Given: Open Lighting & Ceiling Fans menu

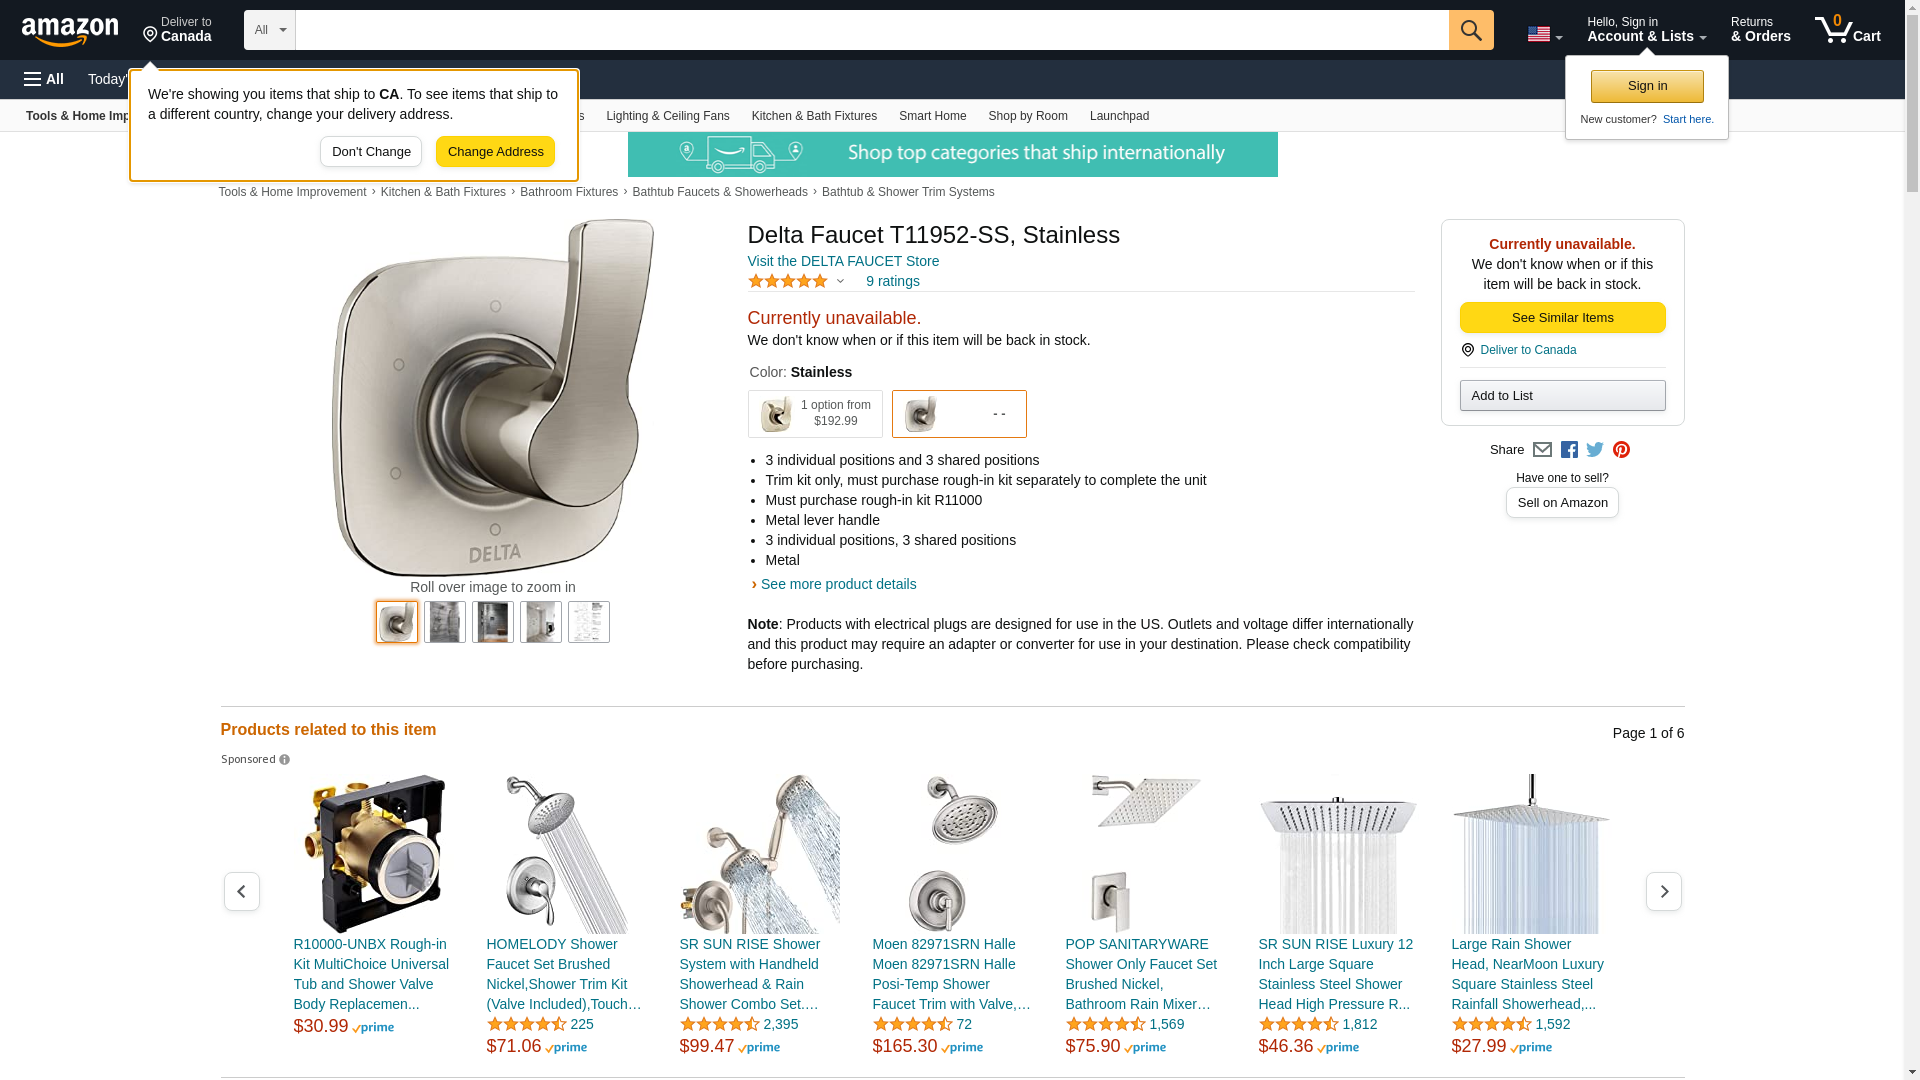Looking at the screenshot, I should [667, 116].
